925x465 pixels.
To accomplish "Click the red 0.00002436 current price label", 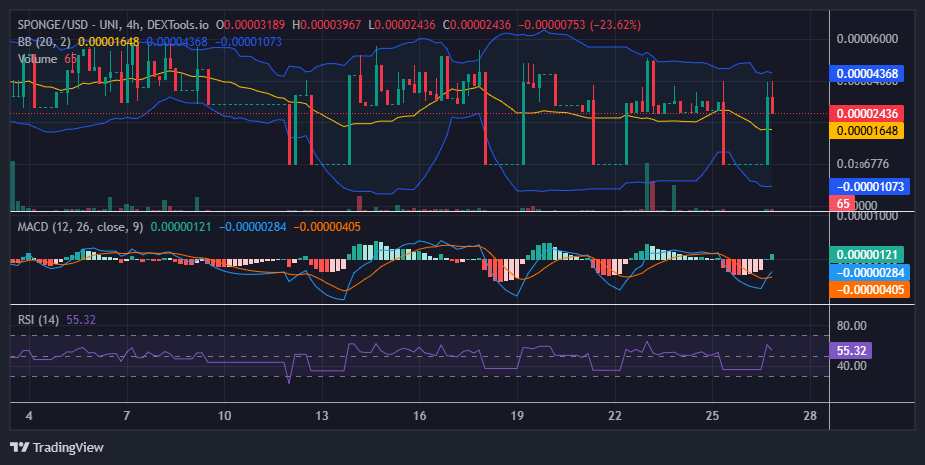I will pyautogui.click(x=867, y=113).
